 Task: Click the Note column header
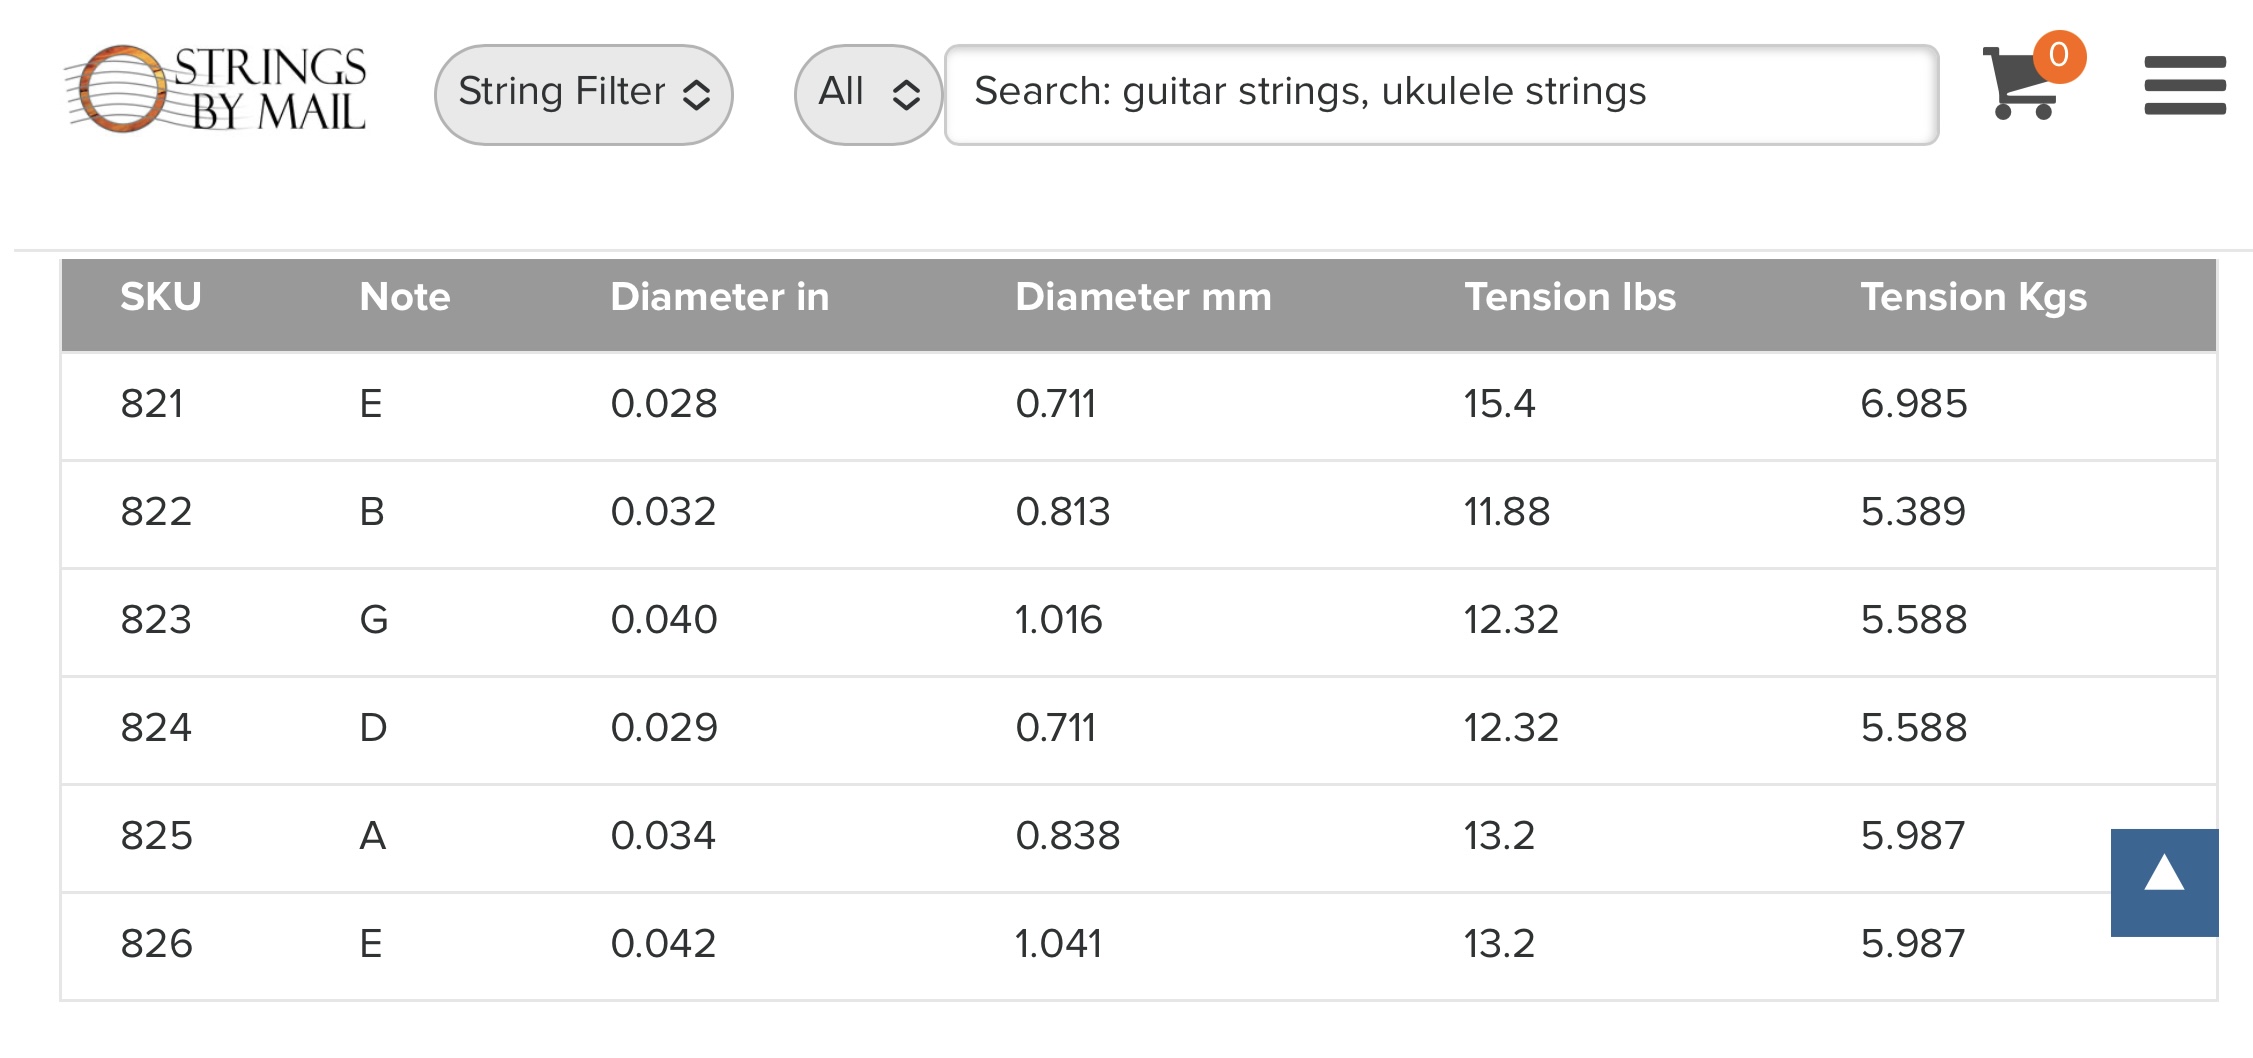click(405, 297)
